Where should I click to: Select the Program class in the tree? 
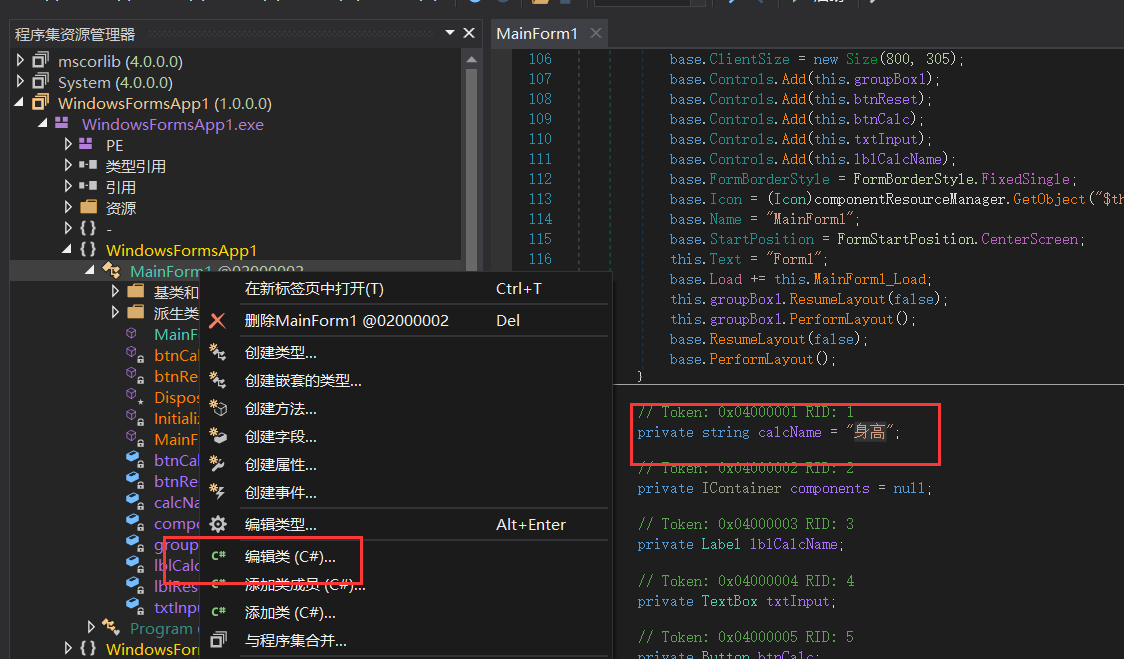(160, 628)
